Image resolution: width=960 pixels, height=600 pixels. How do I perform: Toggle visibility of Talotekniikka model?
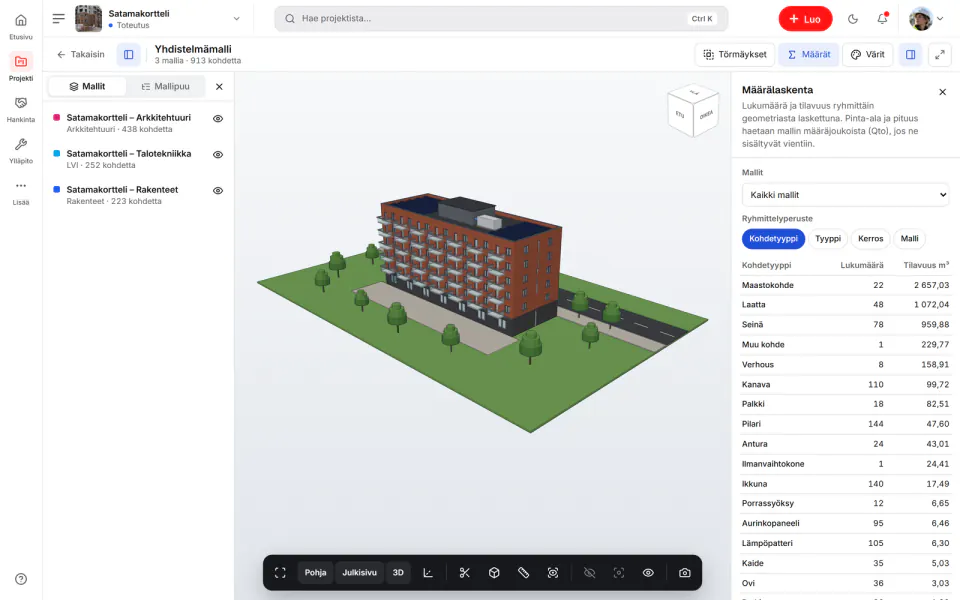tap(218, 155)
